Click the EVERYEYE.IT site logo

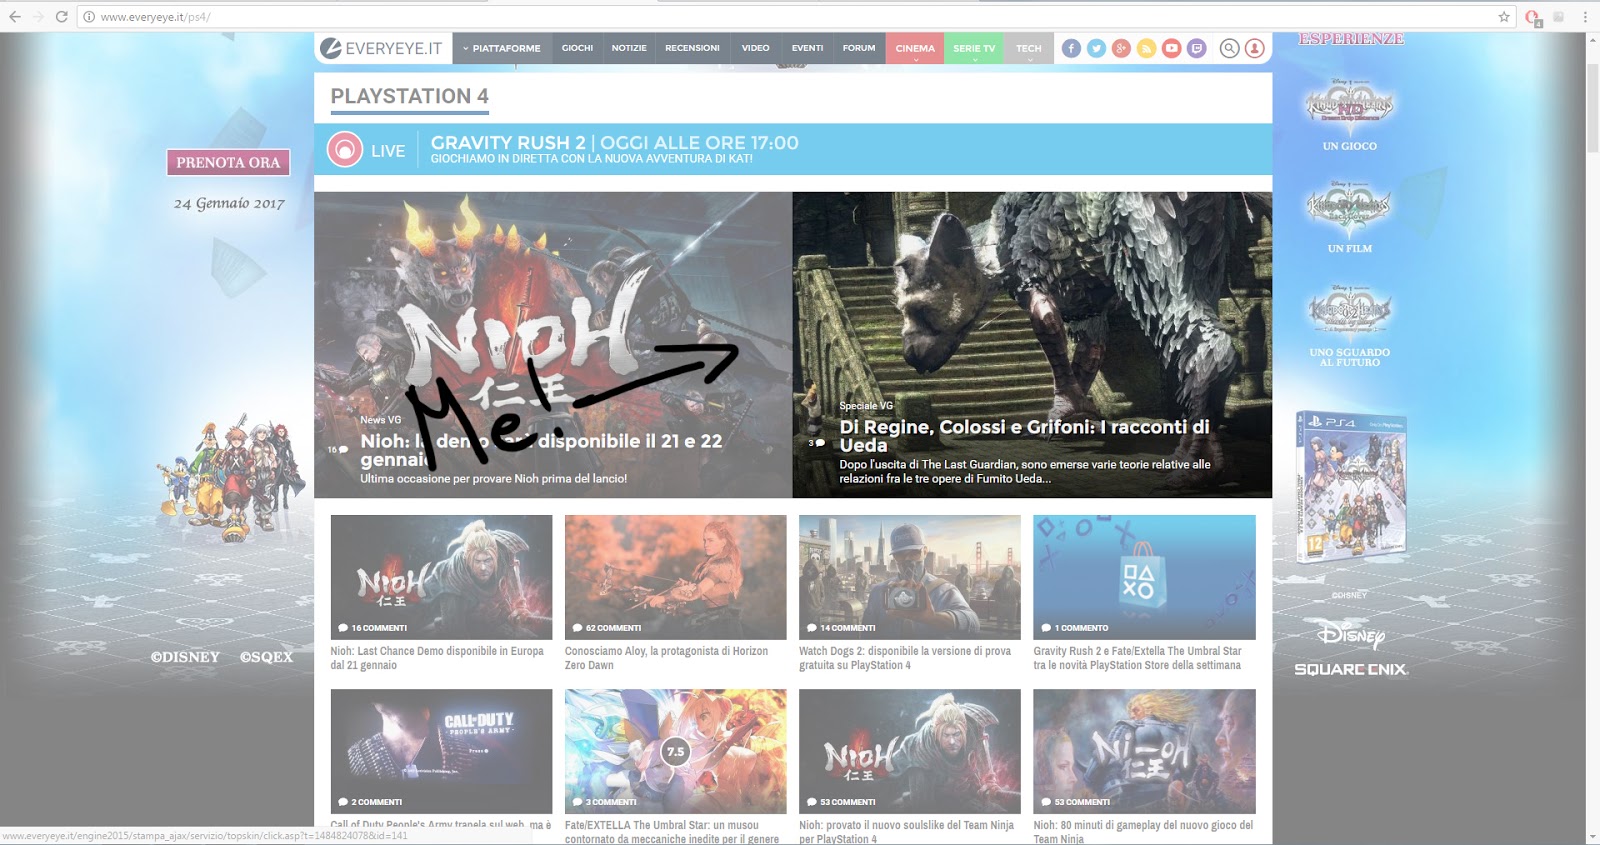(381, 48)
